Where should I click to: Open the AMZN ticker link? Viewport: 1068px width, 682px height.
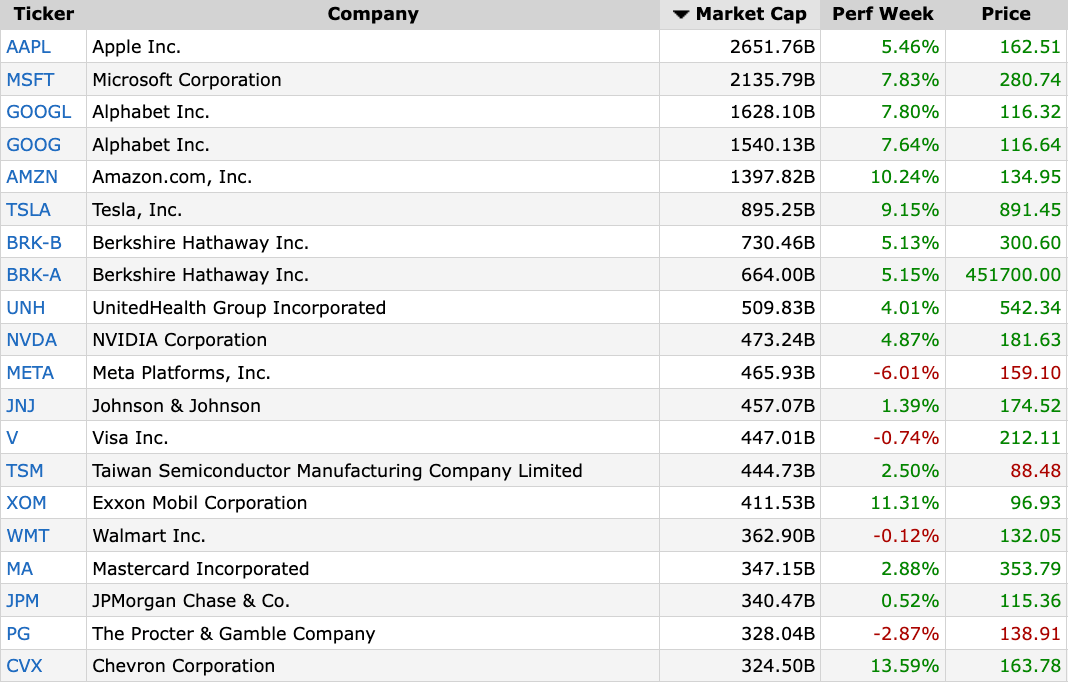(x=32, y=177)
